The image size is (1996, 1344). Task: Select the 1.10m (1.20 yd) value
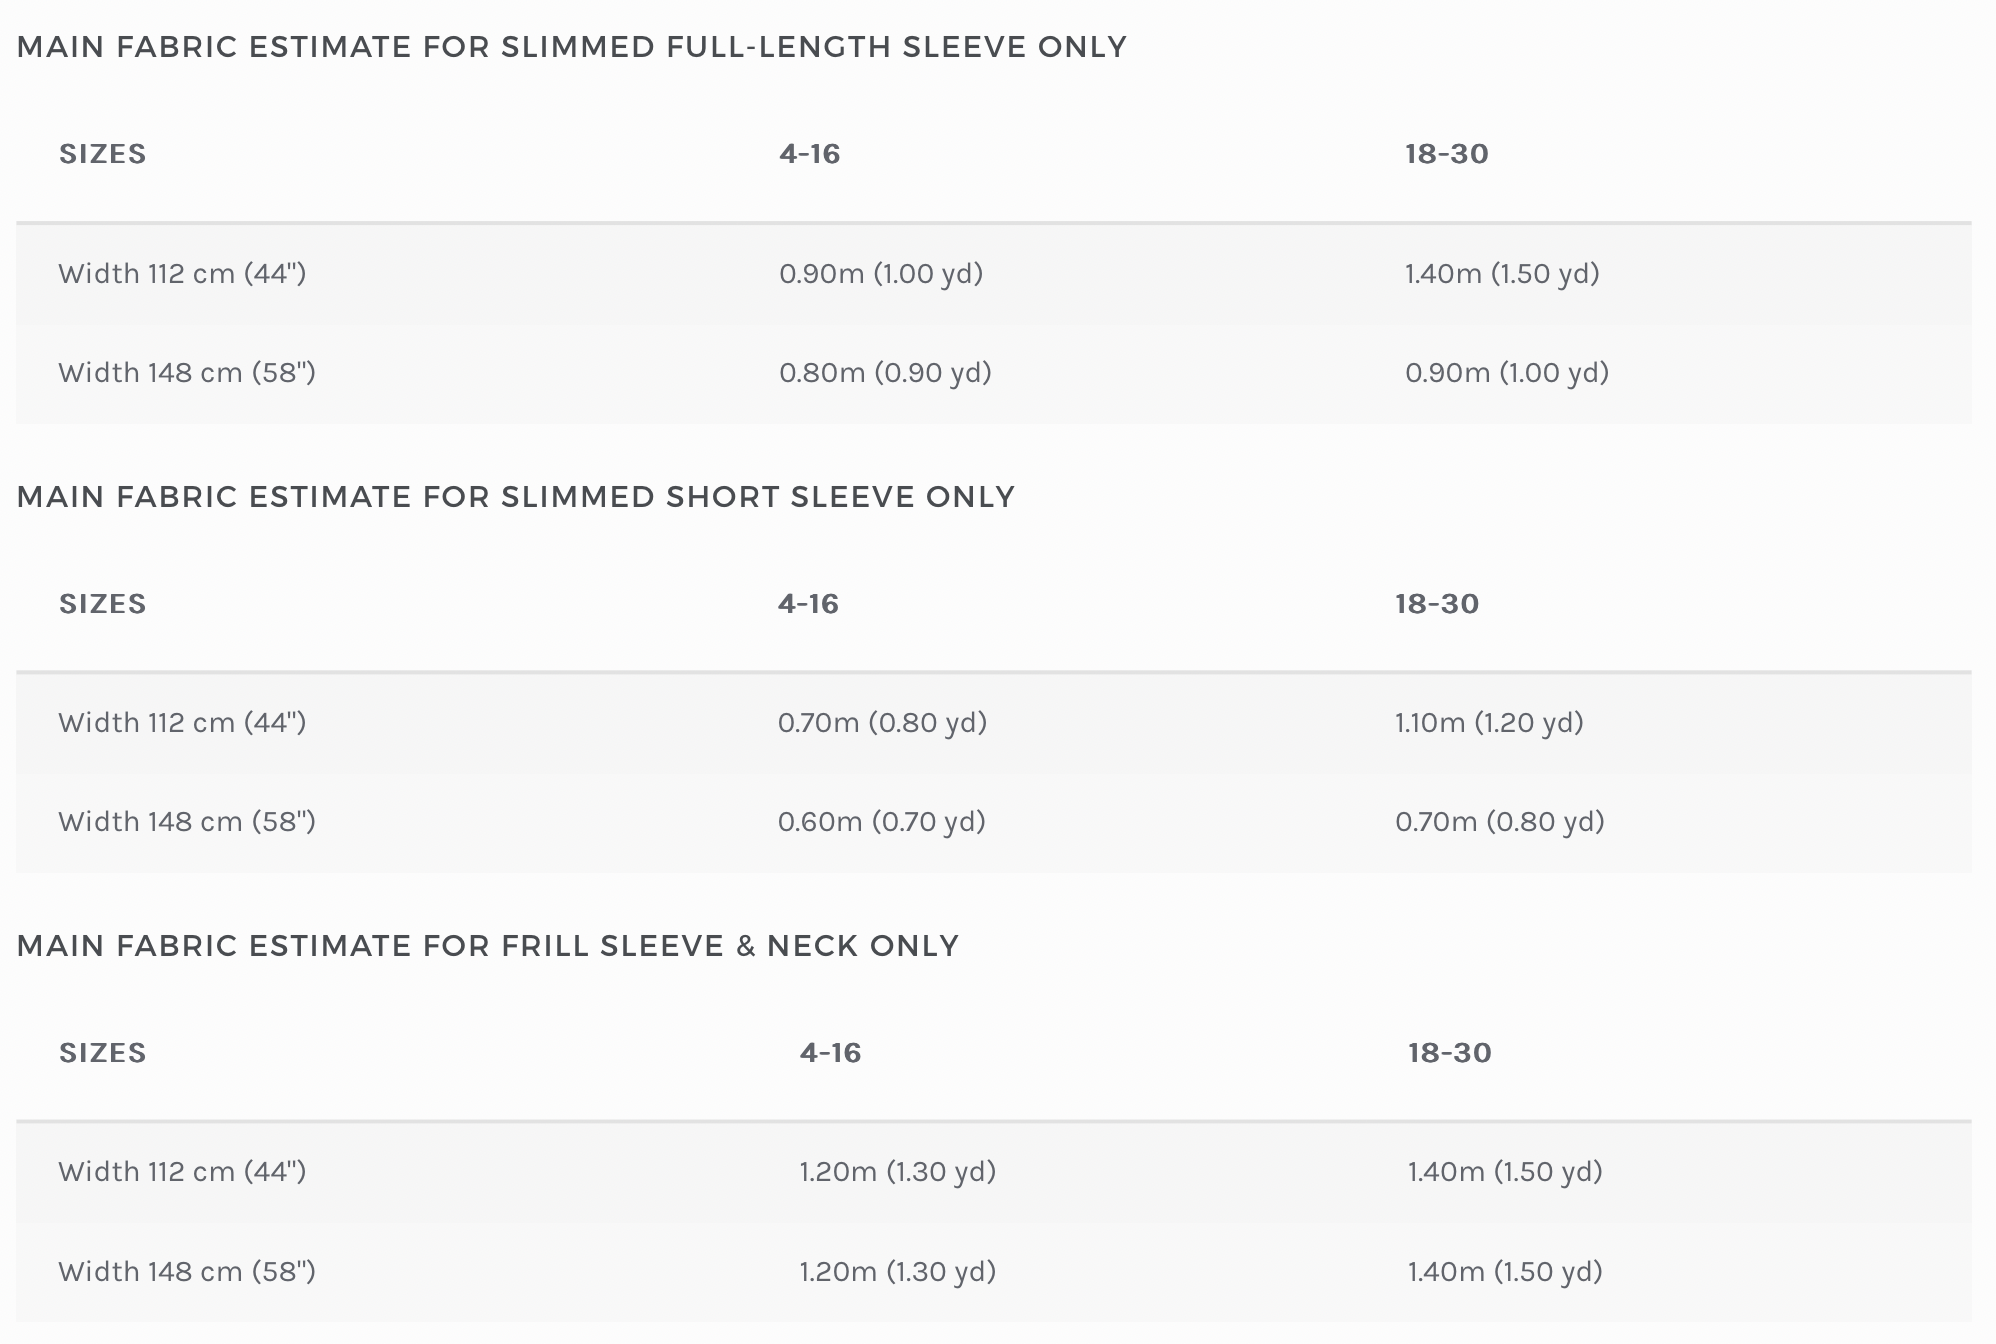[1489, 722]
